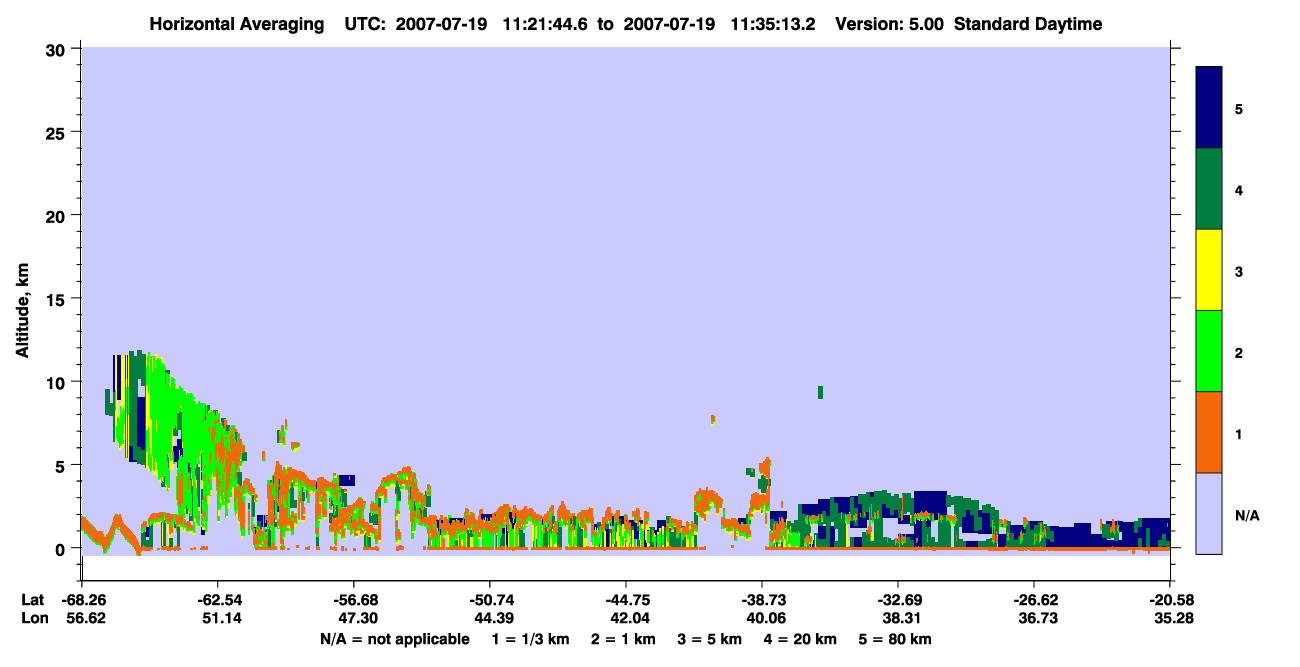Click the bright green colorbar segment labeled 2
1300x667 pixels.
click(x=1209, y=351)
